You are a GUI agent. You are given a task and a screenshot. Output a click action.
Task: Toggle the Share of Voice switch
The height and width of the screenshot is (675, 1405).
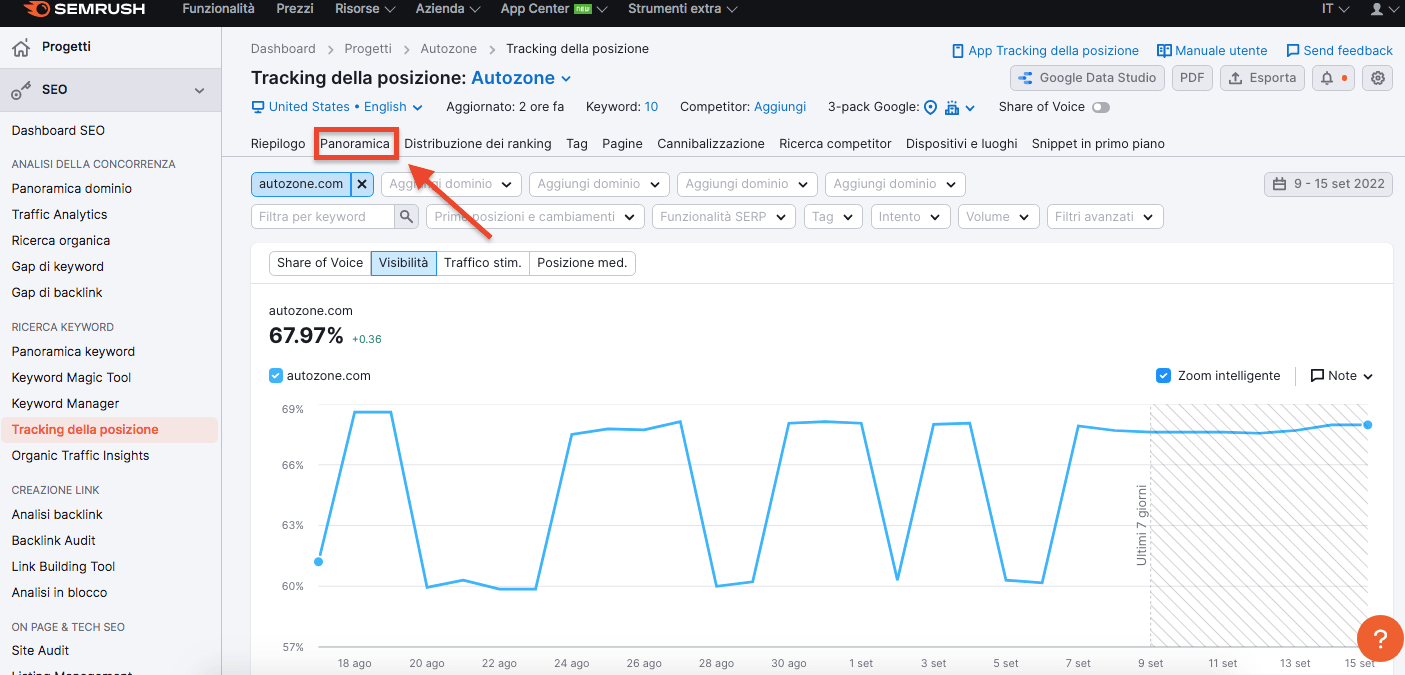pos(1101,107)
